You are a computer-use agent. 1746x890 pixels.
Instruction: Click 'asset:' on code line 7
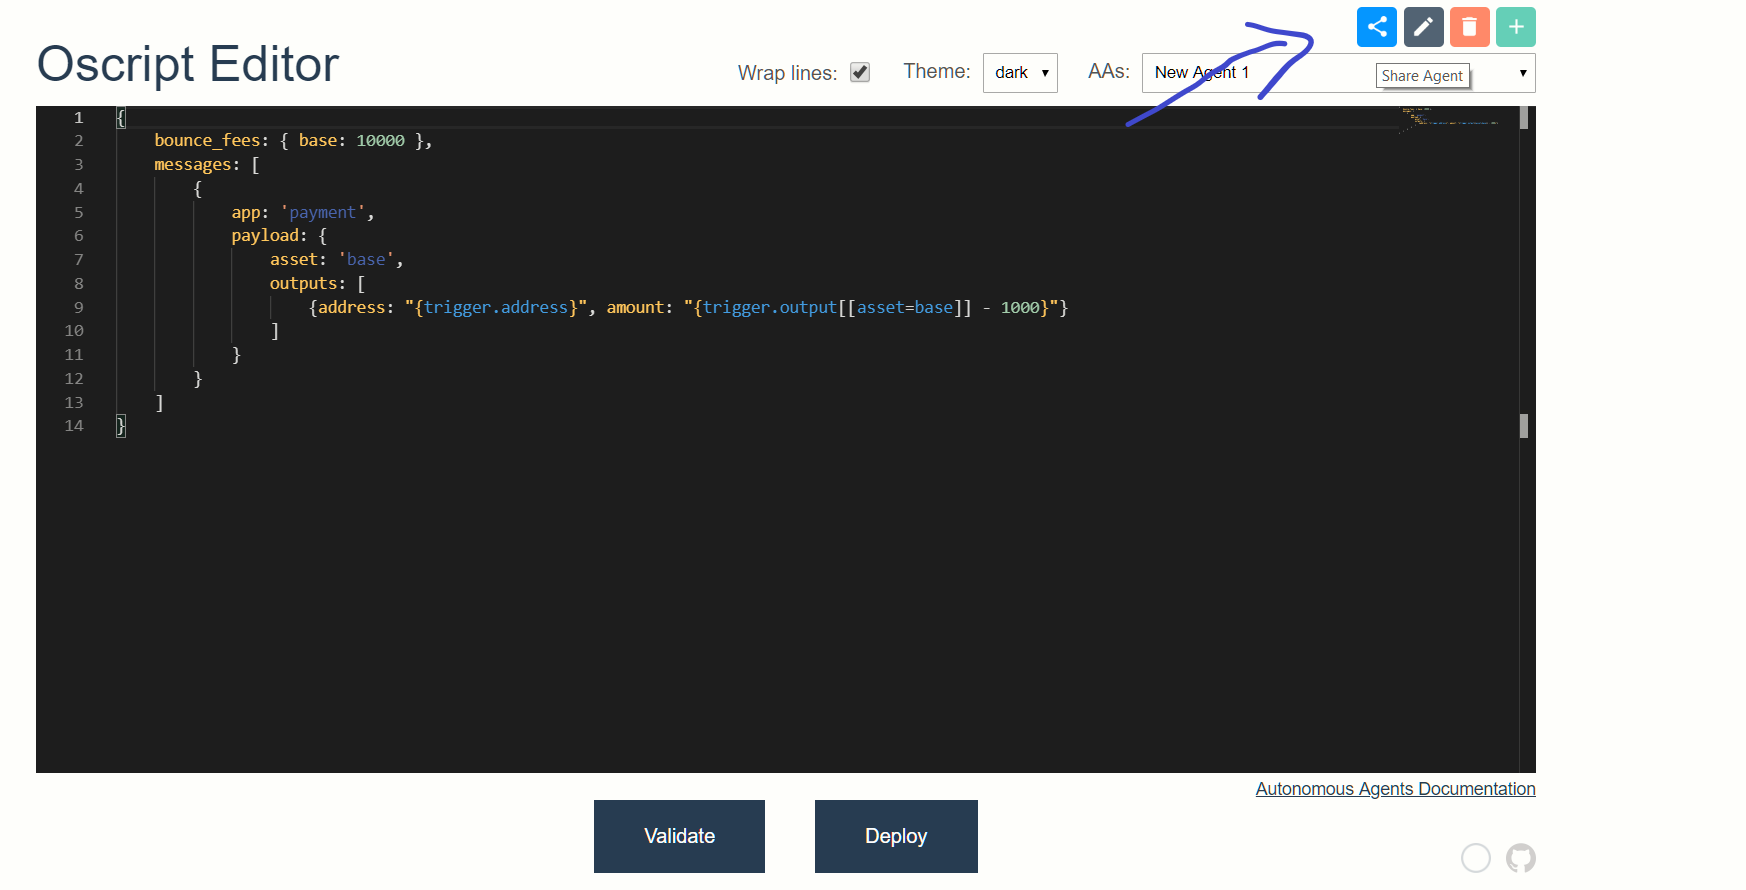click(298, 260)
